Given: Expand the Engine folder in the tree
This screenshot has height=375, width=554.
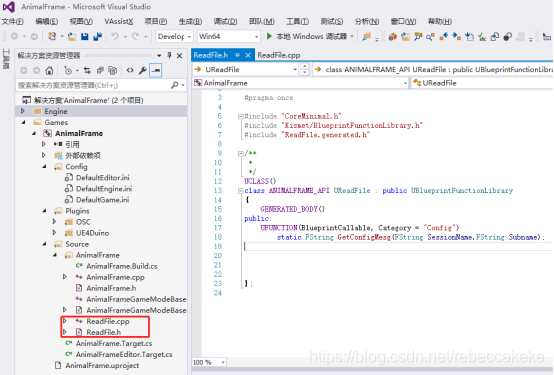Looking at the screenshot, I should [x=23, y=111].
